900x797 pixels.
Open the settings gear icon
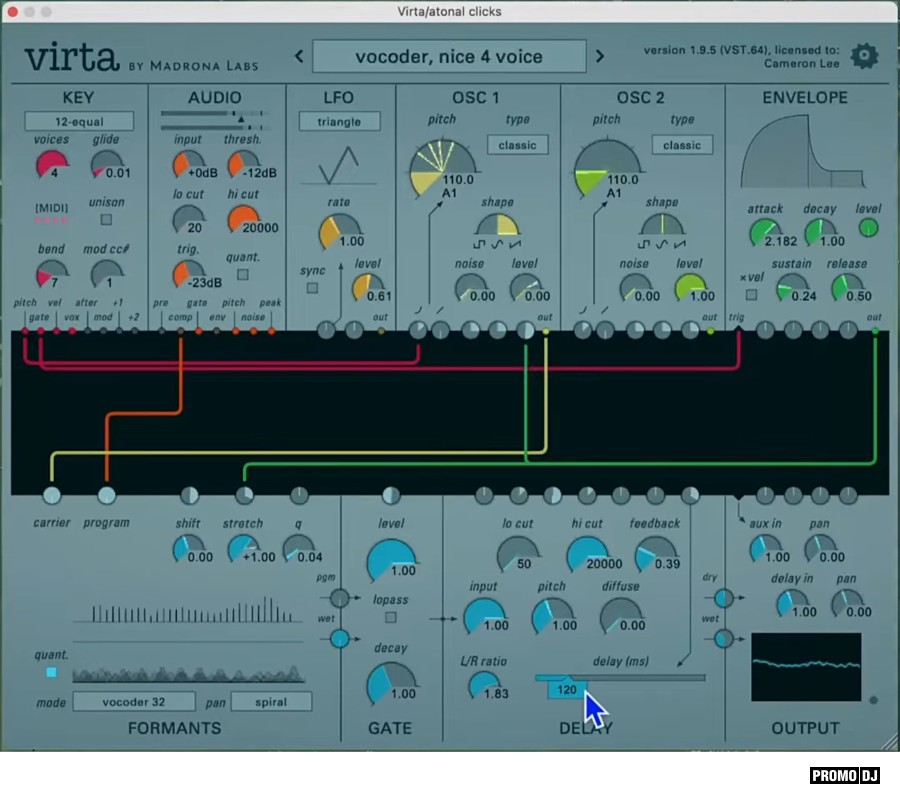pyautogui.click(x=864, y=56)
